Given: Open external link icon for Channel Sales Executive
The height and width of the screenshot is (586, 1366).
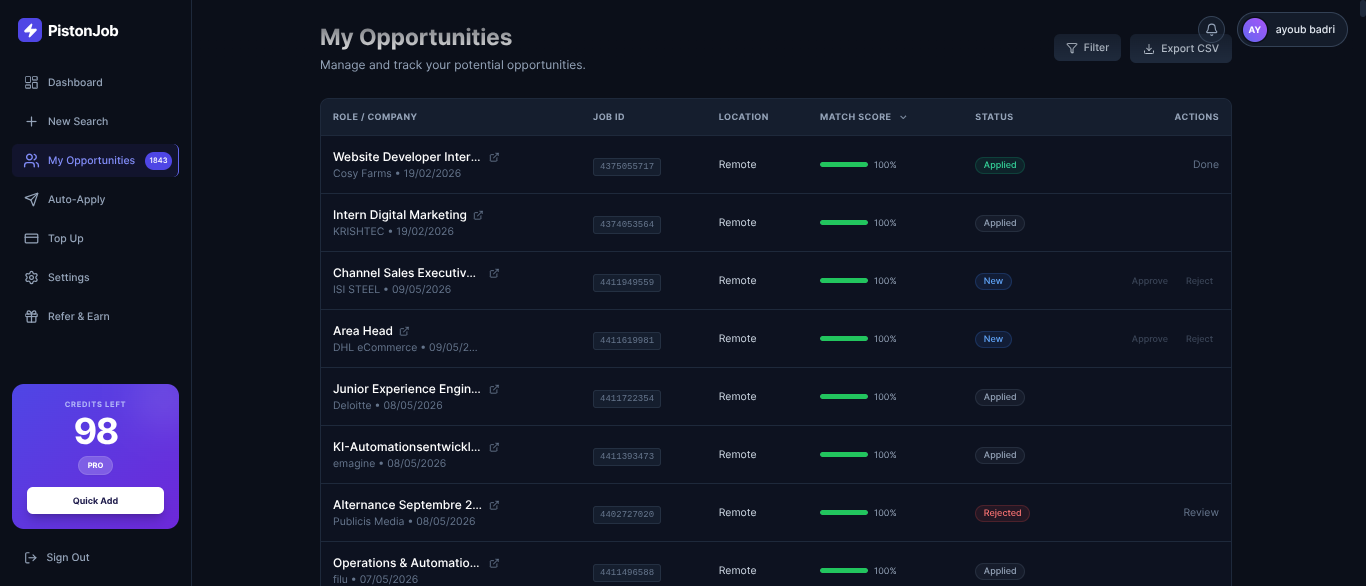Looking at the screenshot, I should pyautogui.click(x=494, y=273).
